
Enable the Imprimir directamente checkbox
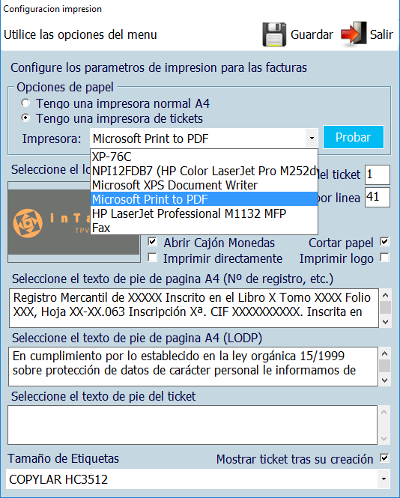(152, 258)
